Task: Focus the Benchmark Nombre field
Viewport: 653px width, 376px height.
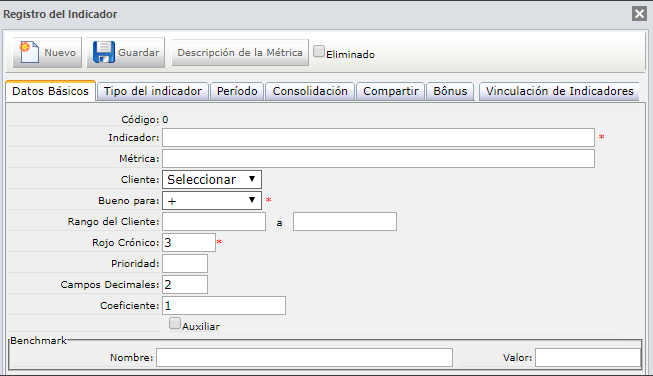Action: 304,358
